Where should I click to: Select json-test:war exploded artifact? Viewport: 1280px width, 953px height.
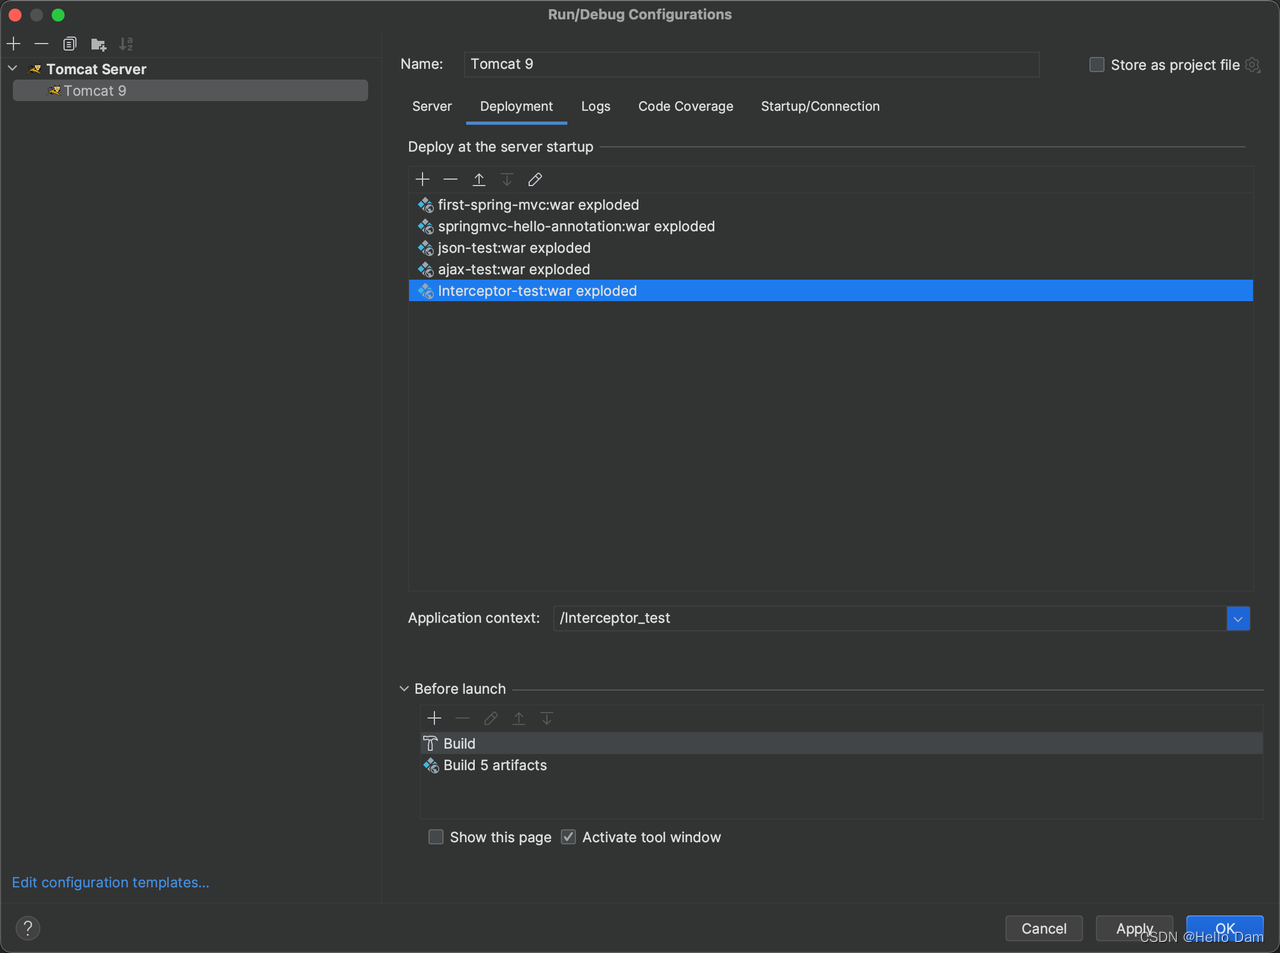coord(831,248)
